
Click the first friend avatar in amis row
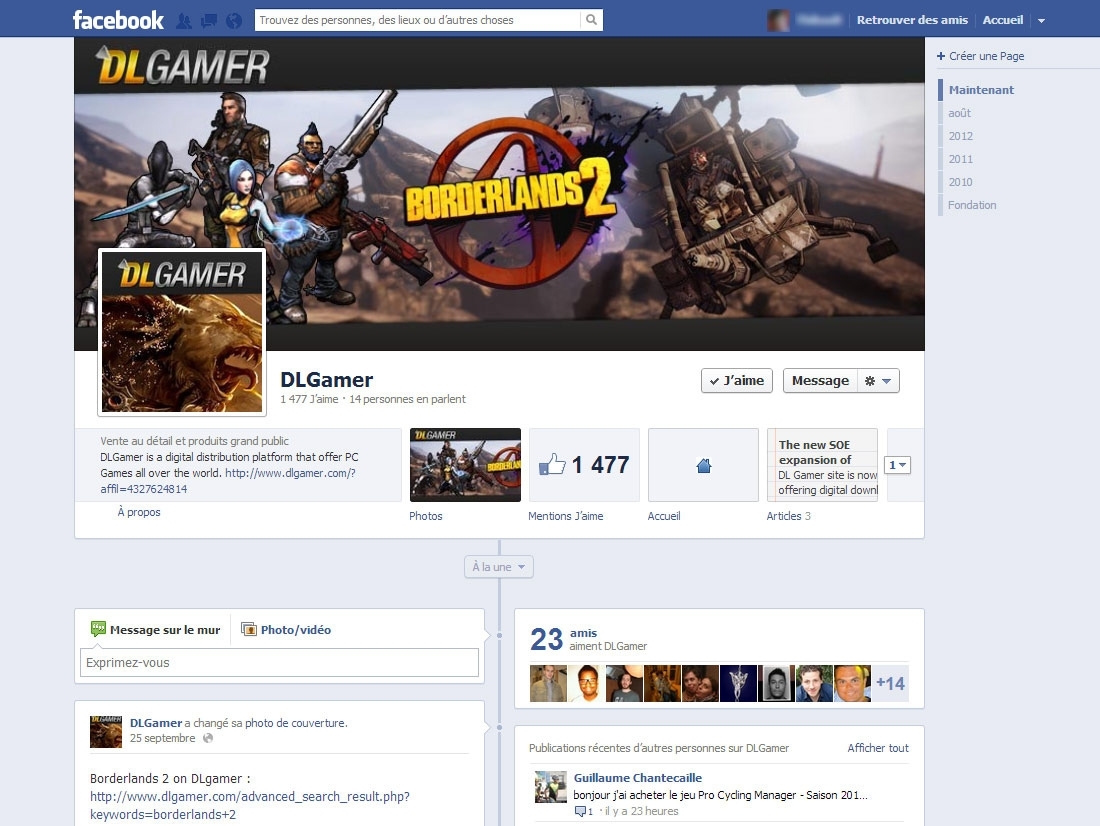(548, 684)
